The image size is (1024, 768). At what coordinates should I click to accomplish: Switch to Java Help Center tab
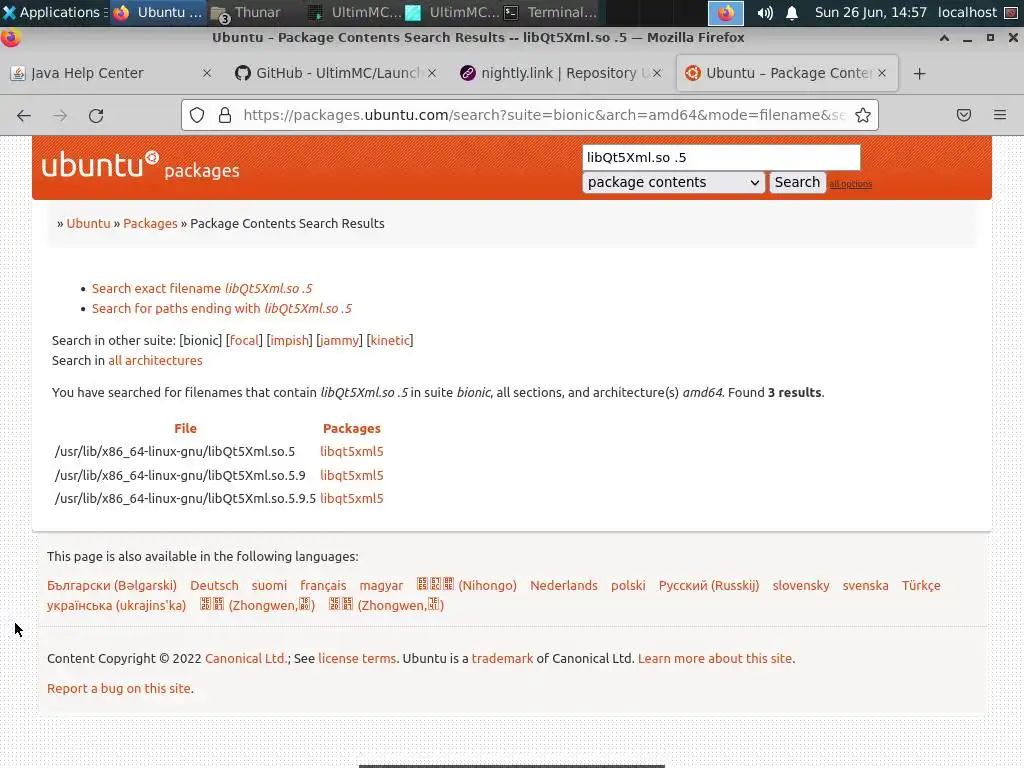pyautogui.click(x=111, y=73)
